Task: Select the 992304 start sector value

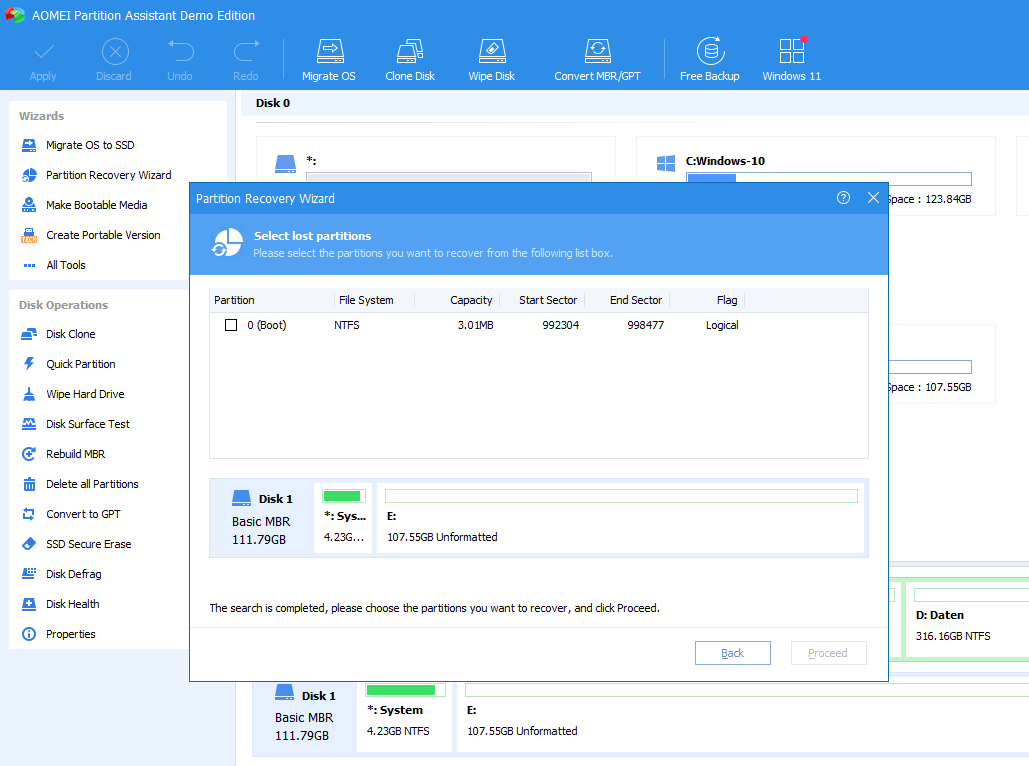Action: (x=560, y=325)
